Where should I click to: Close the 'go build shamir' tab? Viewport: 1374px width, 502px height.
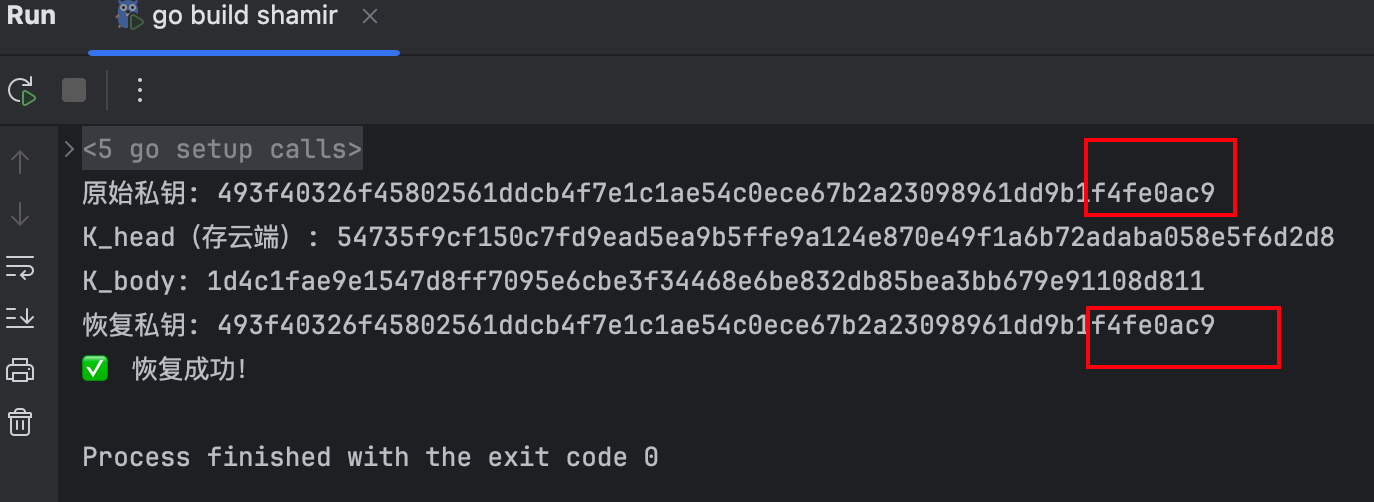(x=369, y=17)
